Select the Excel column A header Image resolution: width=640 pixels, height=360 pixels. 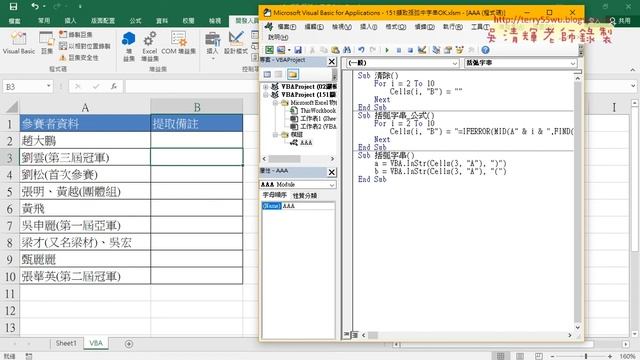click(x=85, y=107)
